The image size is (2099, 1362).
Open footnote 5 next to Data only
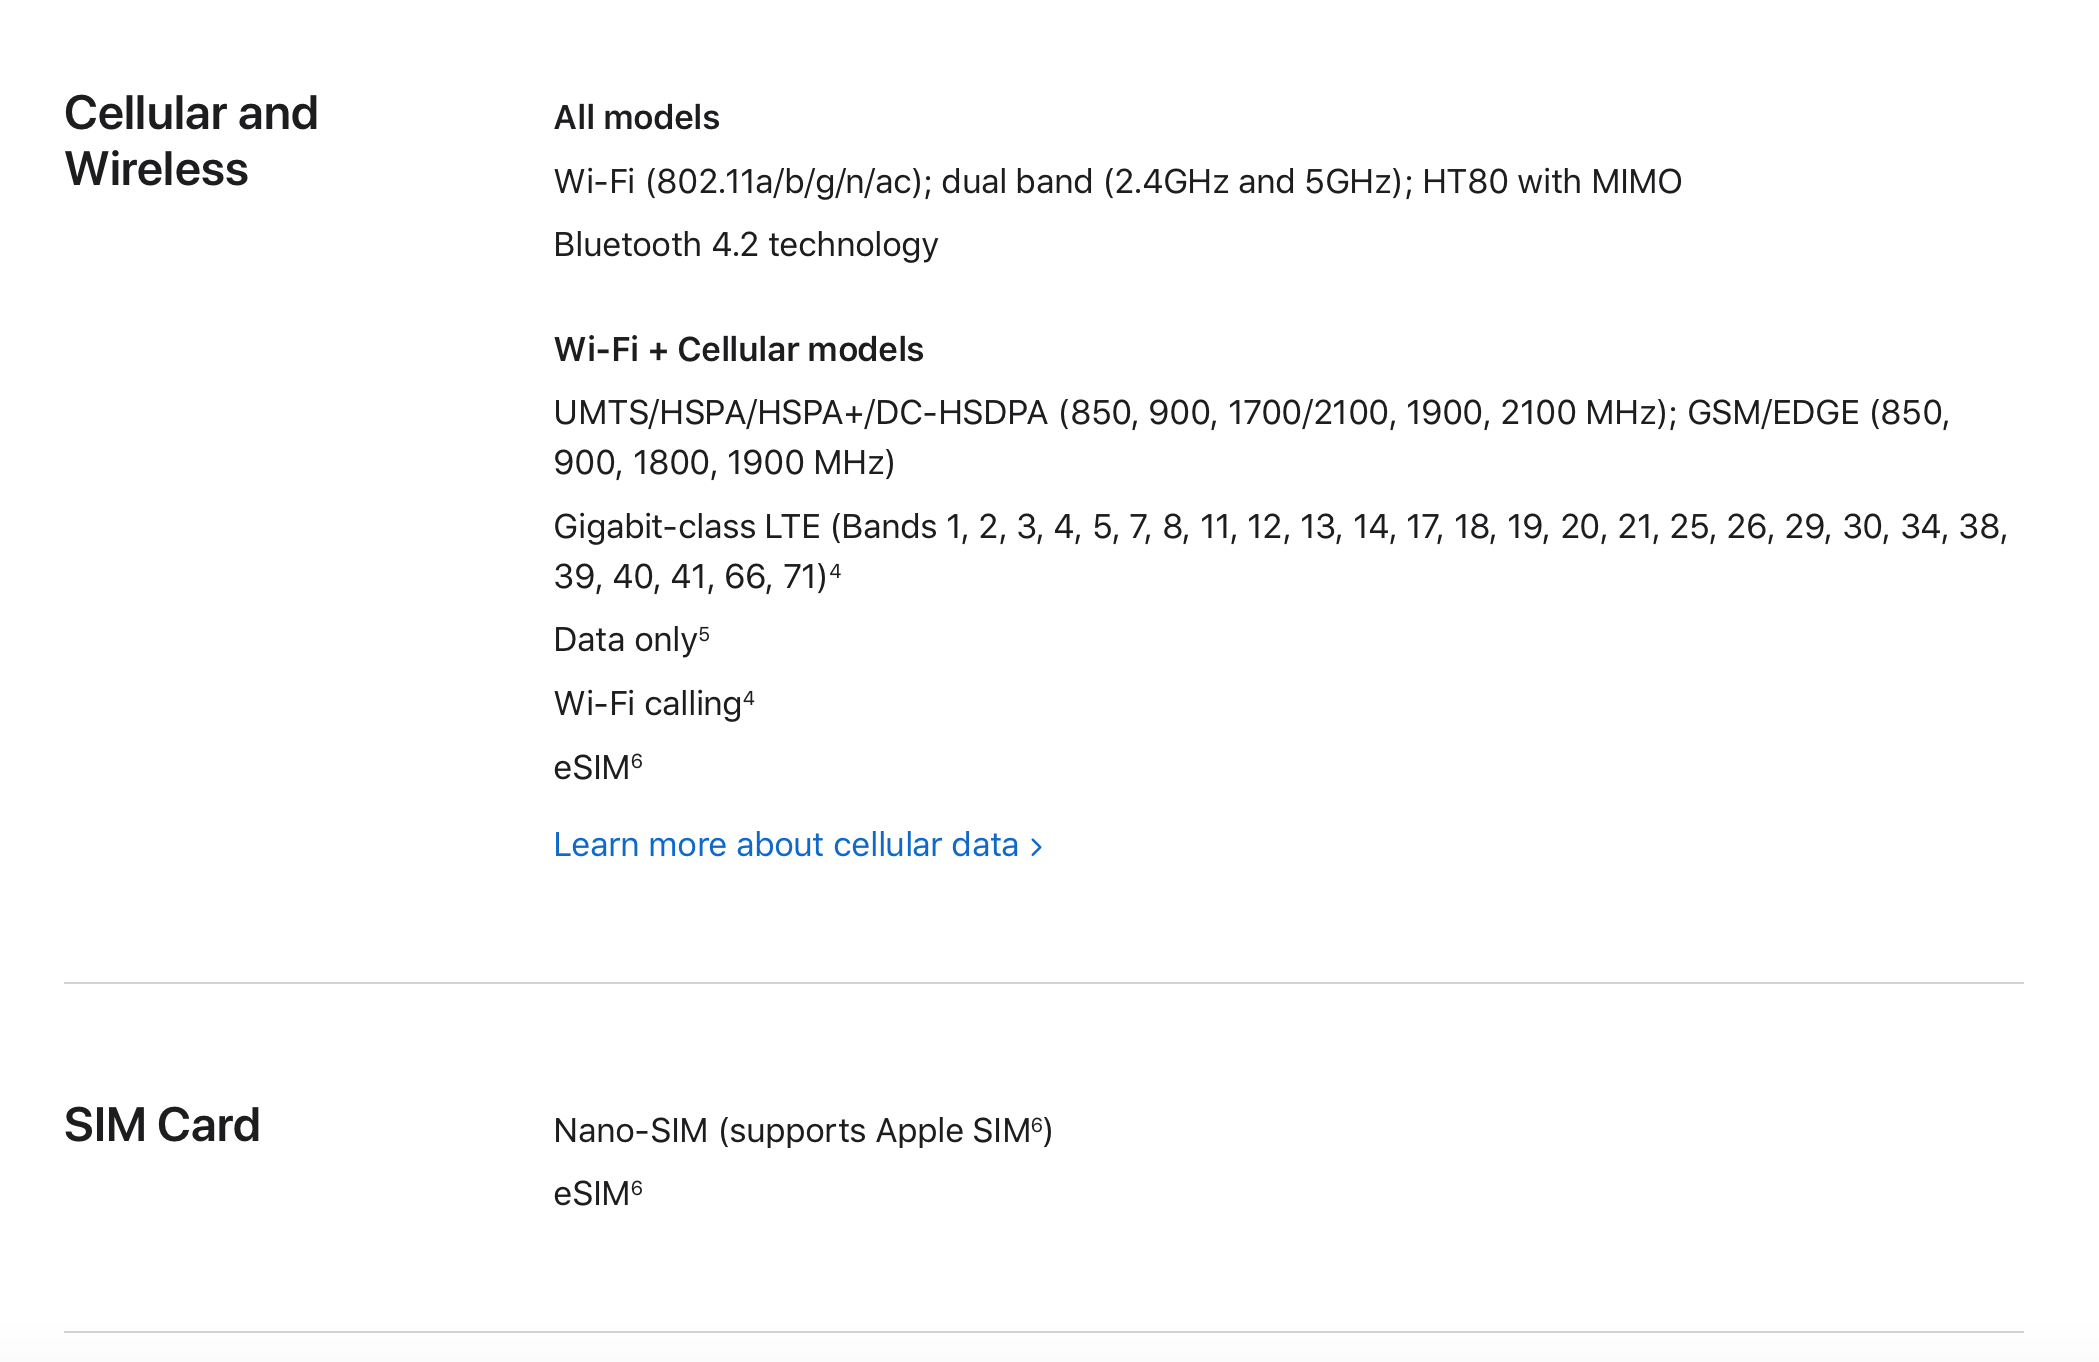point(704,634)
